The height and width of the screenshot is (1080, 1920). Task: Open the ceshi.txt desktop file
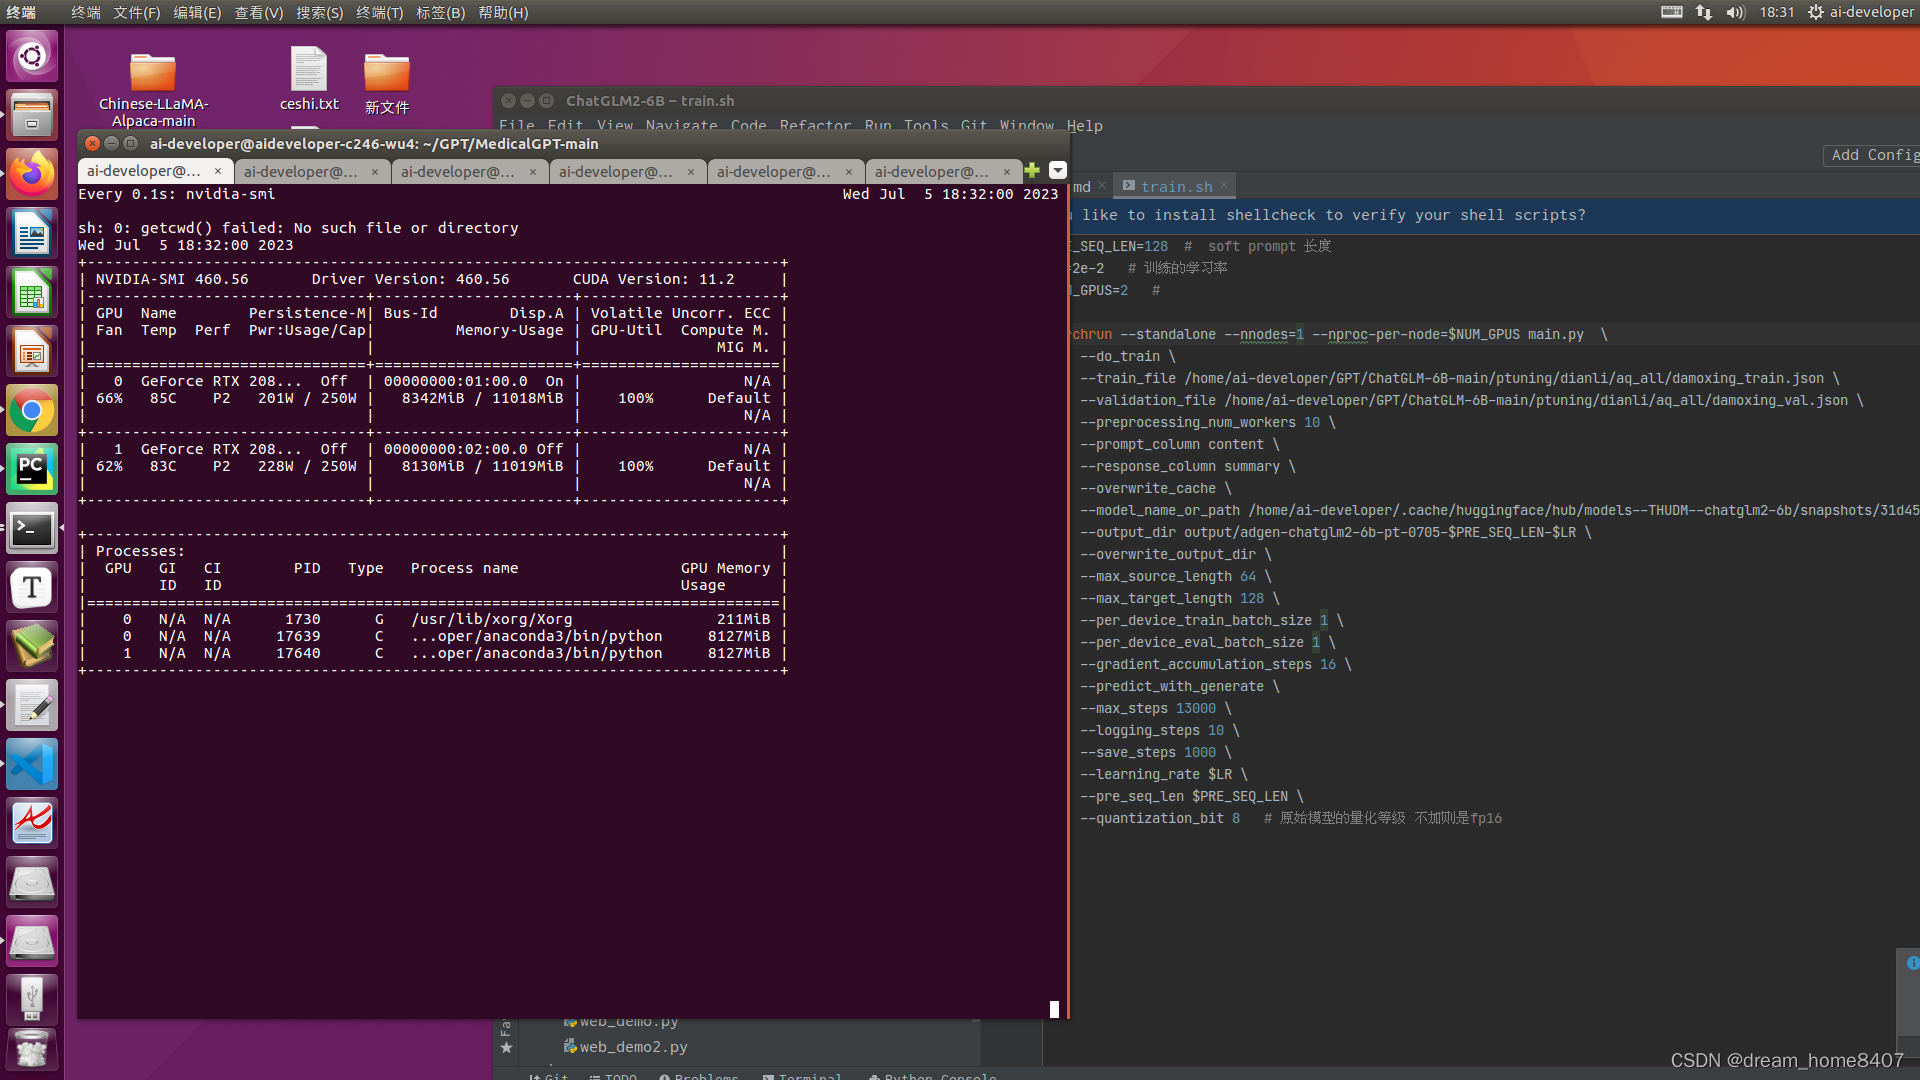click(x=309, y=79)
